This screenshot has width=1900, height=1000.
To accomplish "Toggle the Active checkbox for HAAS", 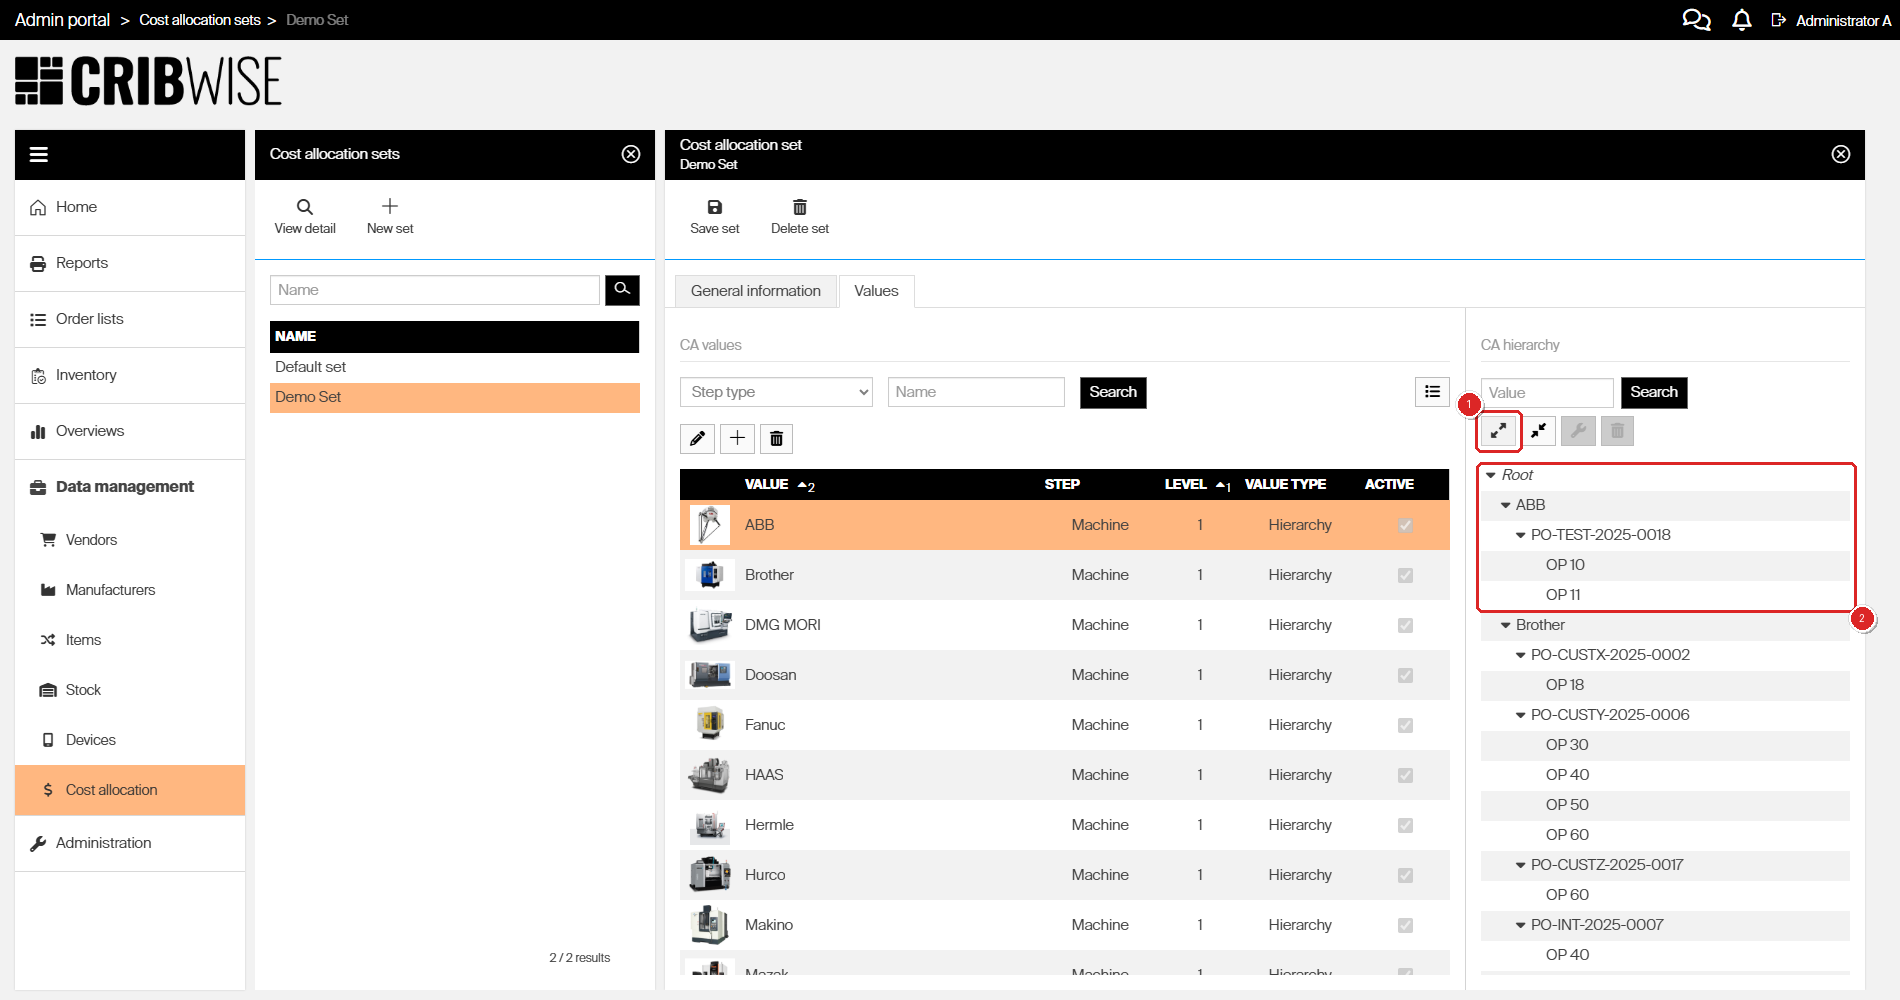I will pos(1405,775).
